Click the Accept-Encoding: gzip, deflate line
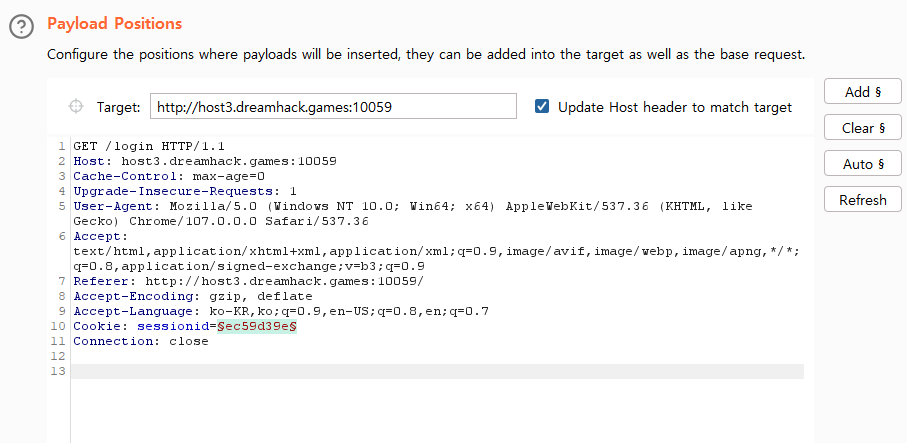The height and width of the screenshot is (443, 907). pos(193,297)
